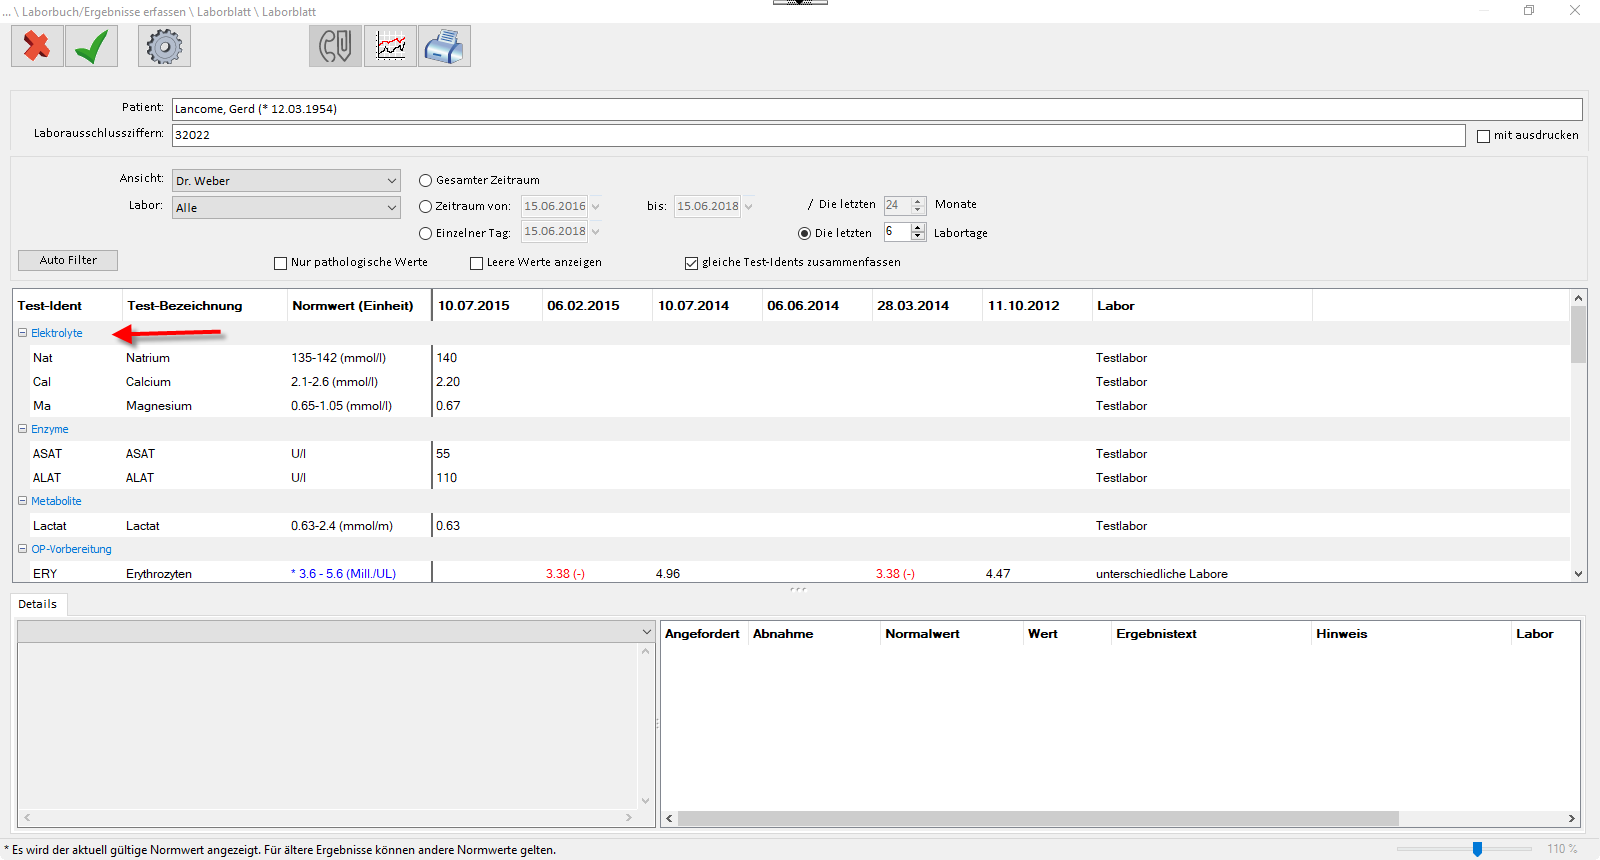Enable the 'mit ausdrucken' checkbox
The height and width of the screenshot is (860, 1600).
(x=1483, y=136)
